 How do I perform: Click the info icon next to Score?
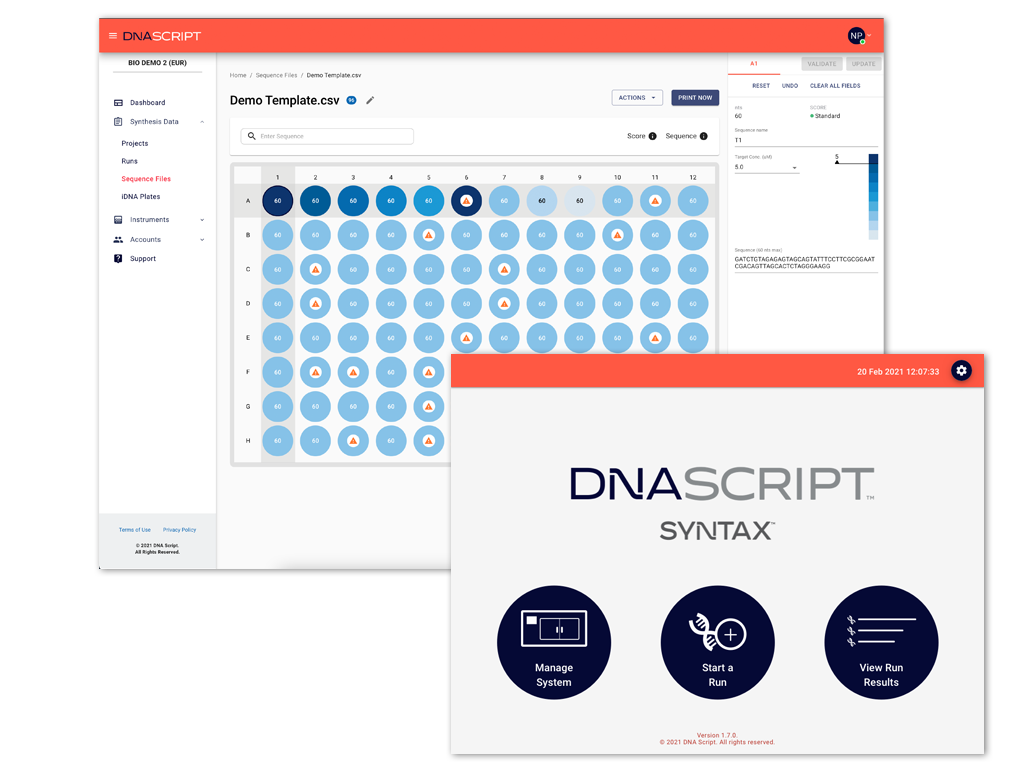pos(652,136)
